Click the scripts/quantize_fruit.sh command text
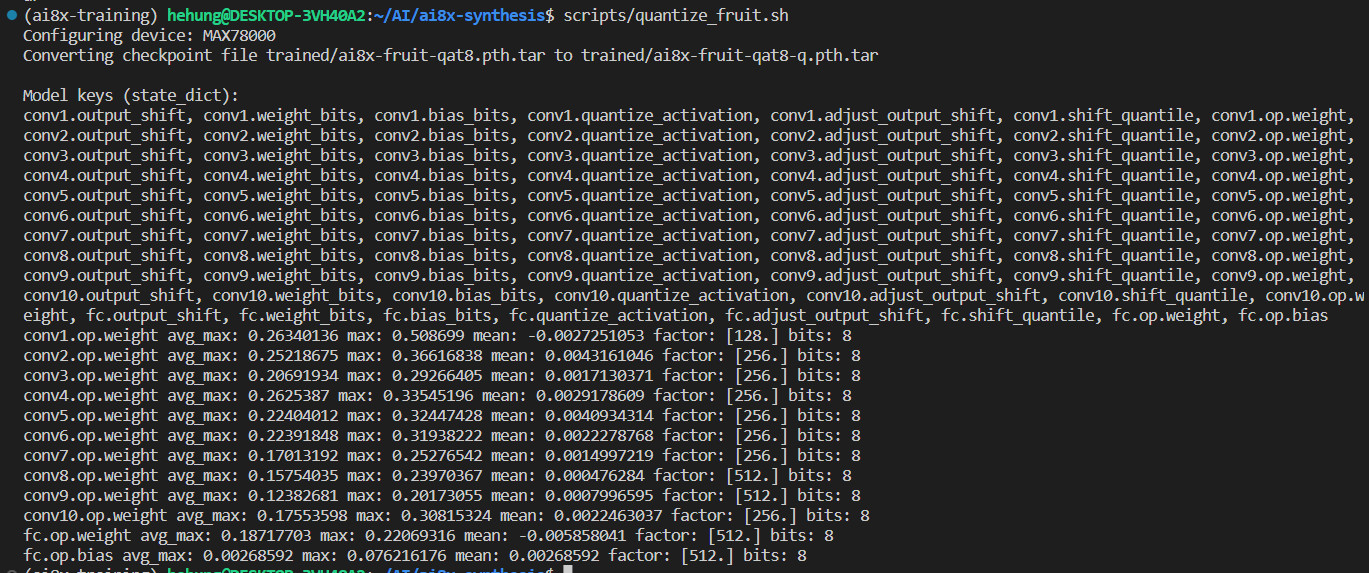1369x573 pixels. tap(688, 16)
